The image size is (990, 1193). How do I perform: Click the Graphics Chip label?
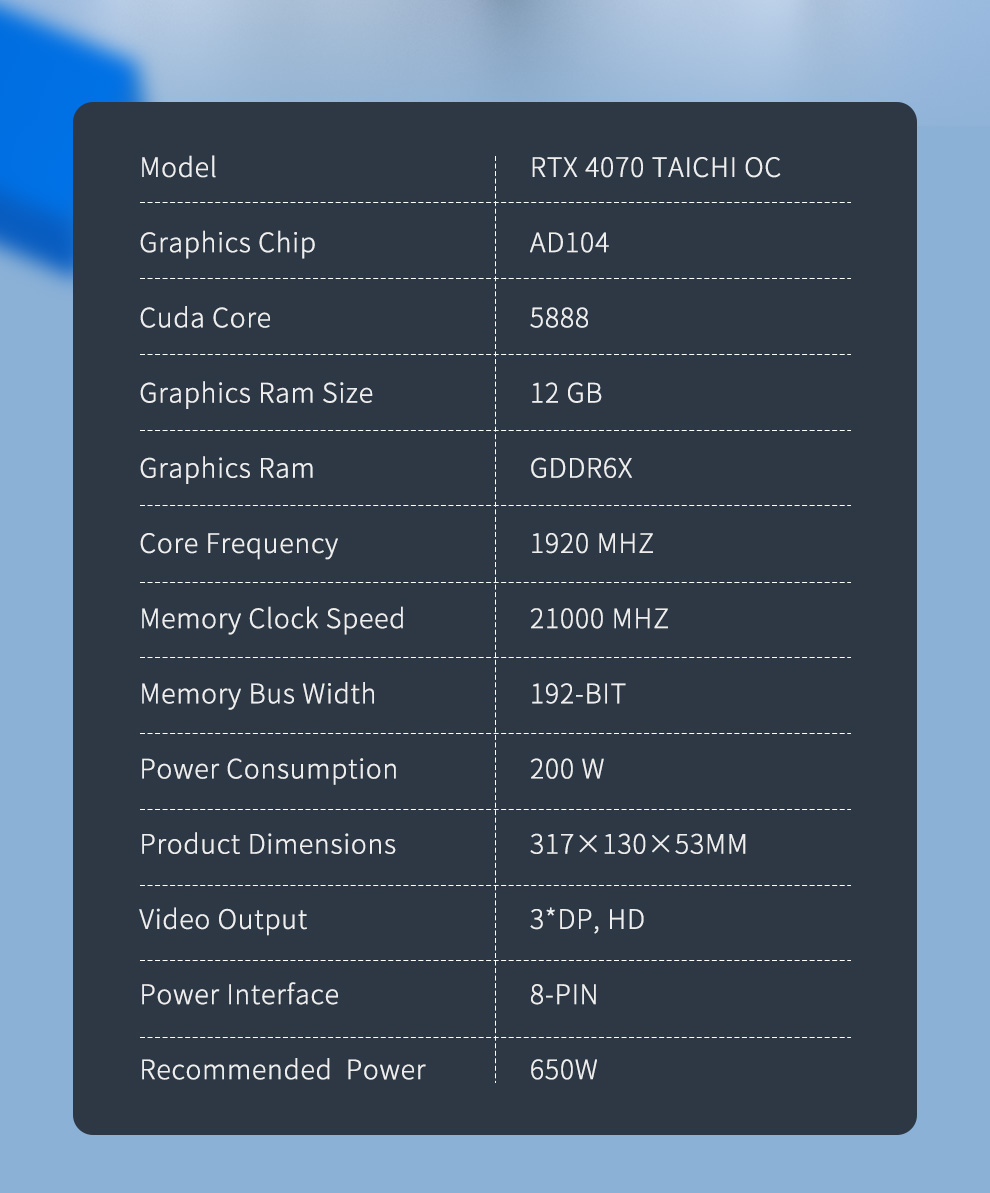click(x=228, y=243)
